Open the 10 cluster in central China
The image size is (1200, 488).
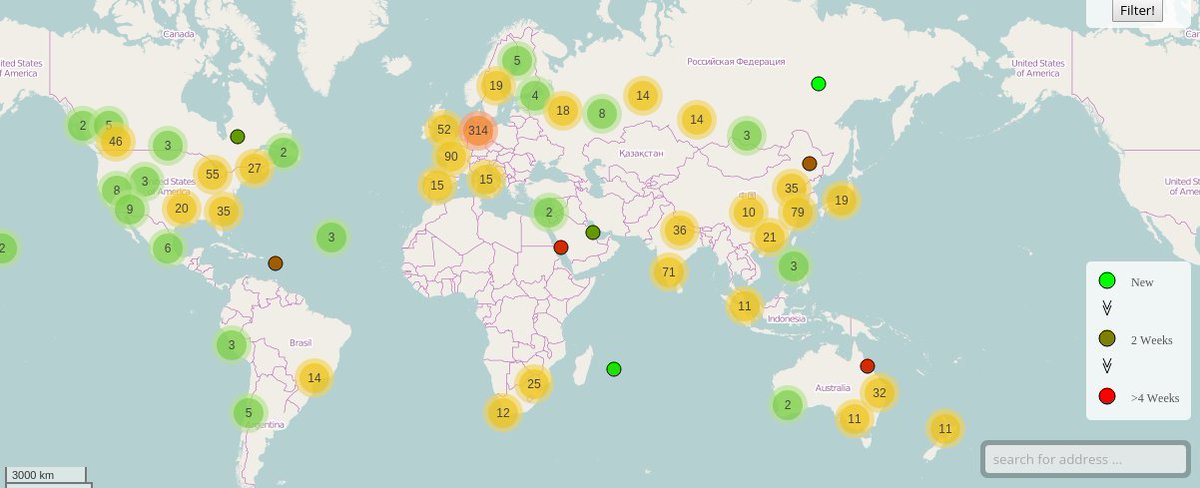point(749,212)
